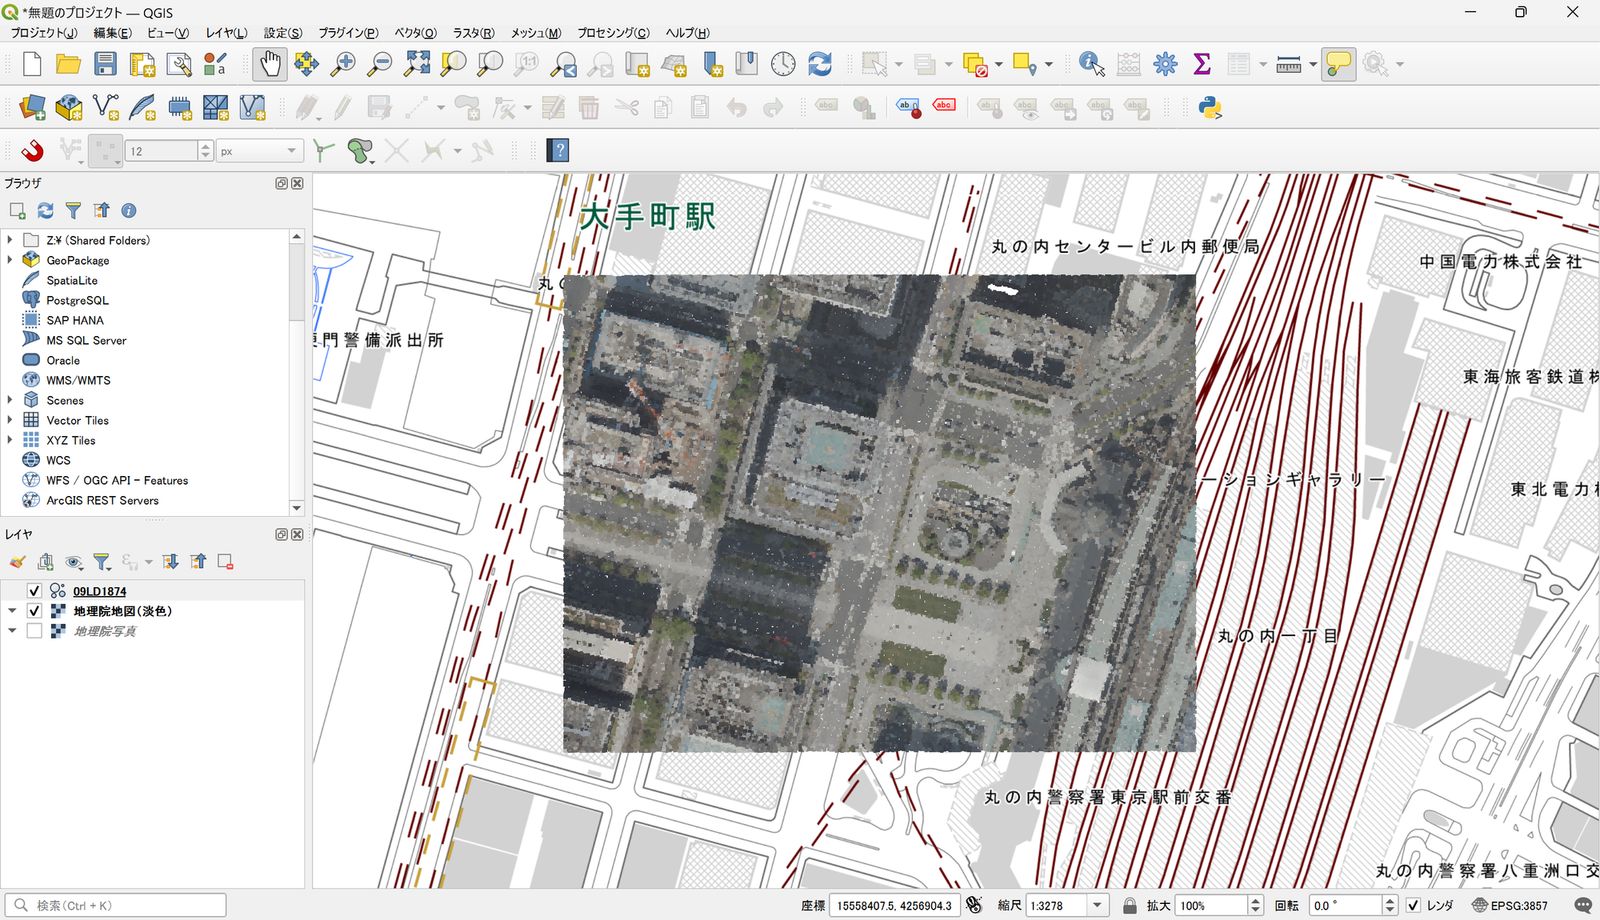
Task: Select the Identify Features tool
Action: coord(1091,64)
